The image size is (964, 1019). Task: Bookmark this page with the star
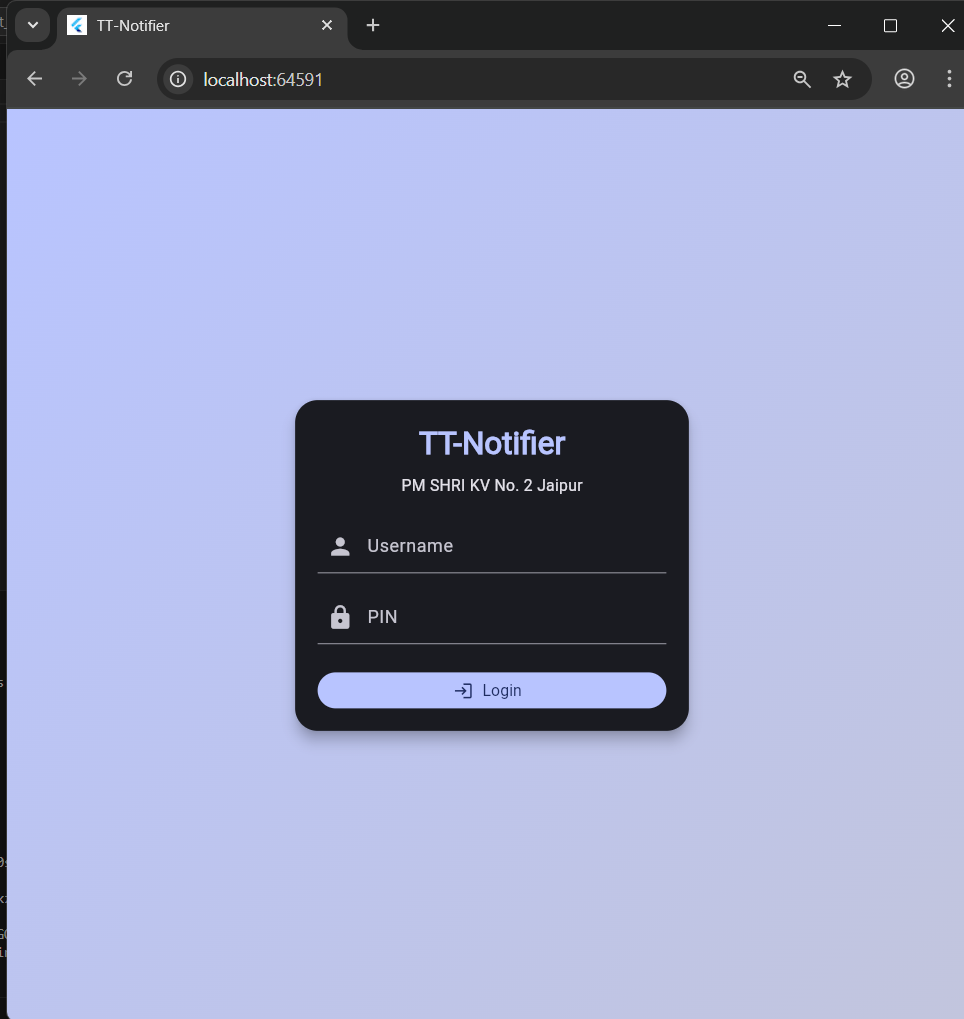pyautogui.click(x=843, y=79)
